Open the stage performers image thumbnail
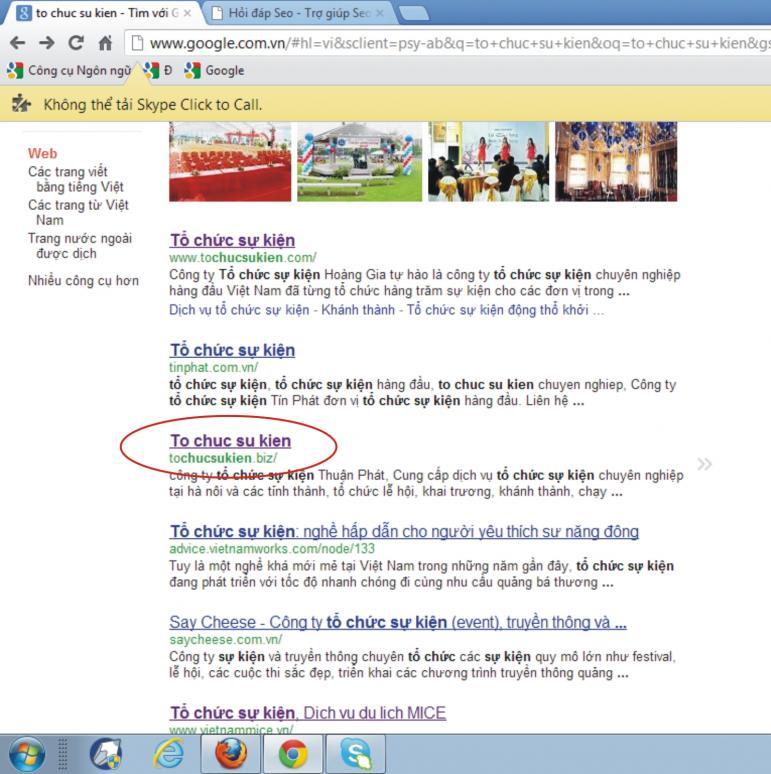Screen dimensions: 771x774 (x=488, y=162)
